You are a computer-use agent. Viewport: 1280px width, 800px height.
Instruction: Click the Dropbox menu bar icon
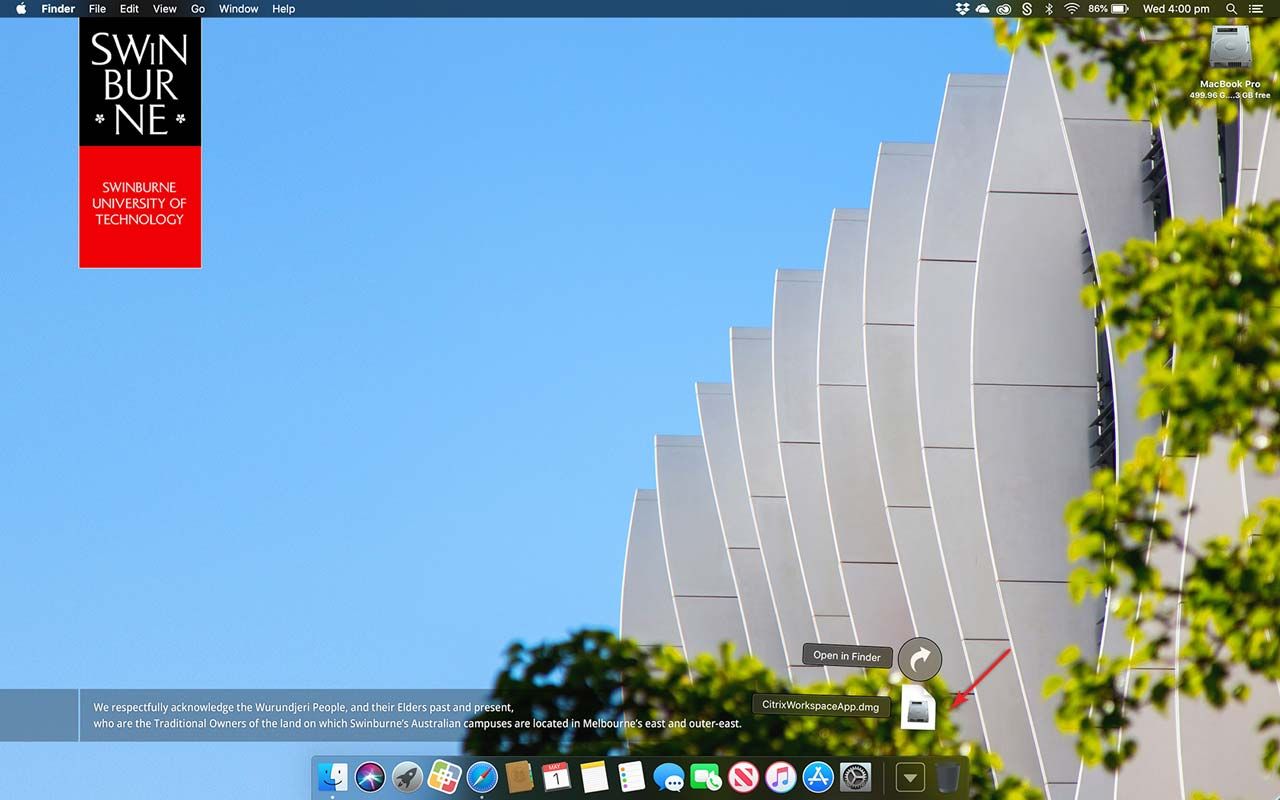pyautogui.click(x=962, y=9)
